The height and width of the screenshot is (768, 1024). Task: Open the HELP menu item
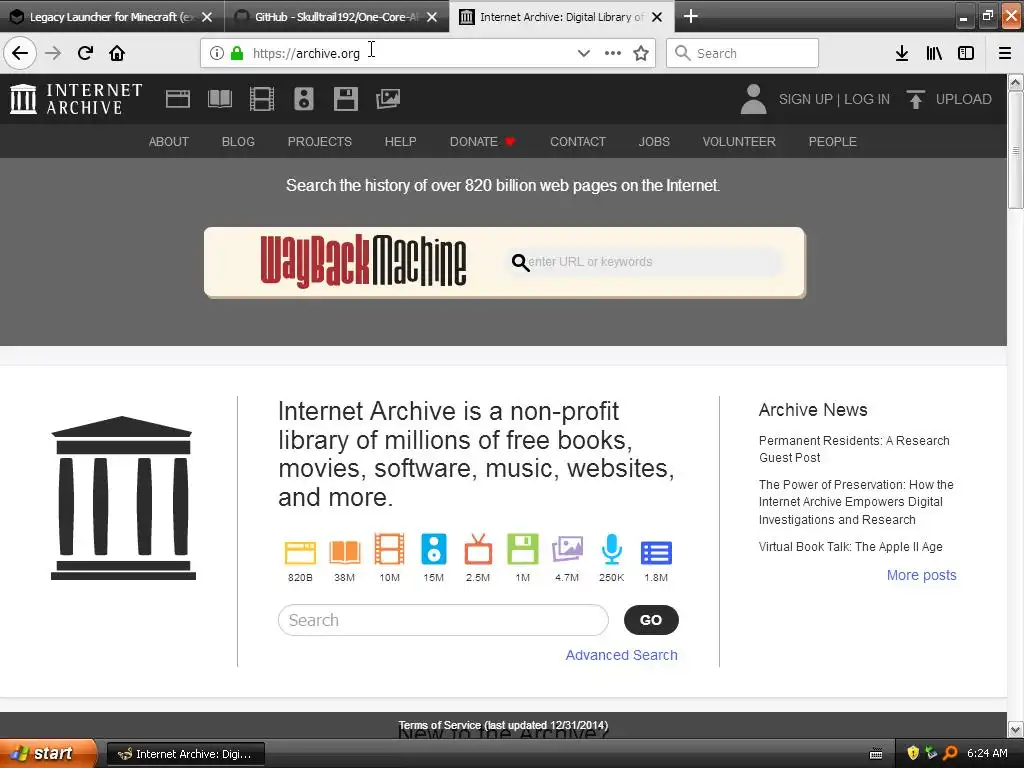click(x=400, y=142)
